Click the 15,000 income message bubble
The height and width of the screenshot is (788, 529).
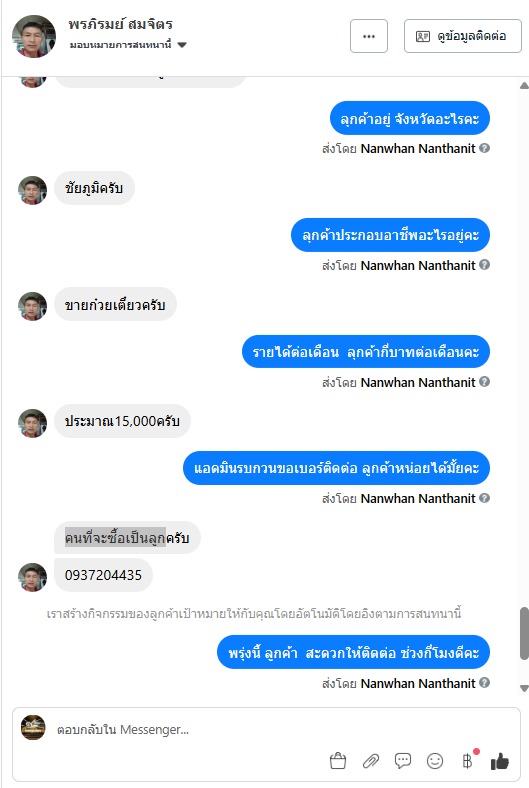pyautogui.click(x=122, y=421)
